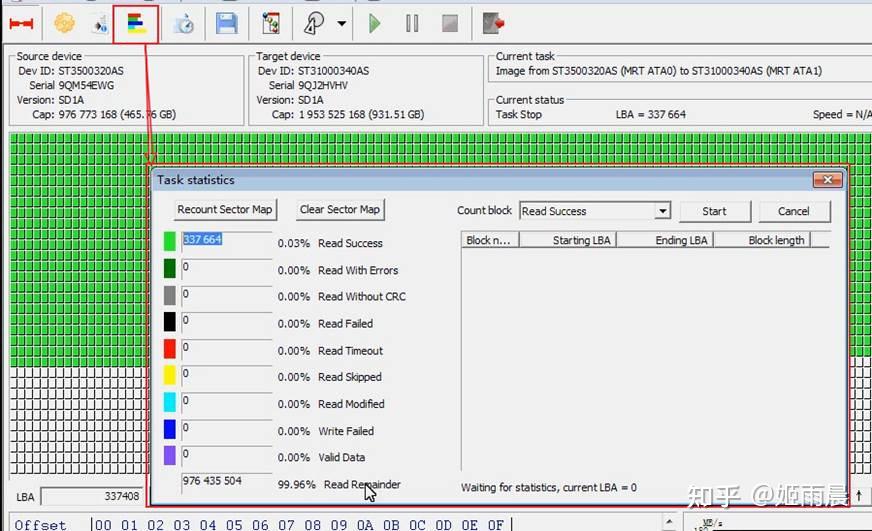Click the dark green Read With Errors swatch
Viewport: 872px width, 531px height.
click(x=170, y=268)
